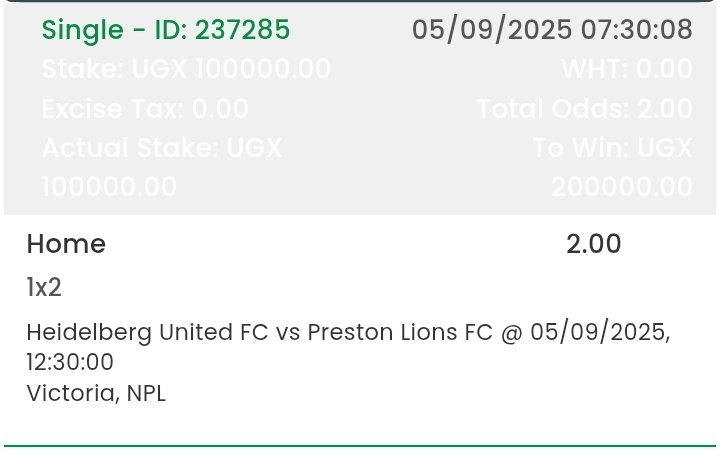Click the match date 05/09/2025 in fixture line
720x455 pixels.
(x=599, y=332)
